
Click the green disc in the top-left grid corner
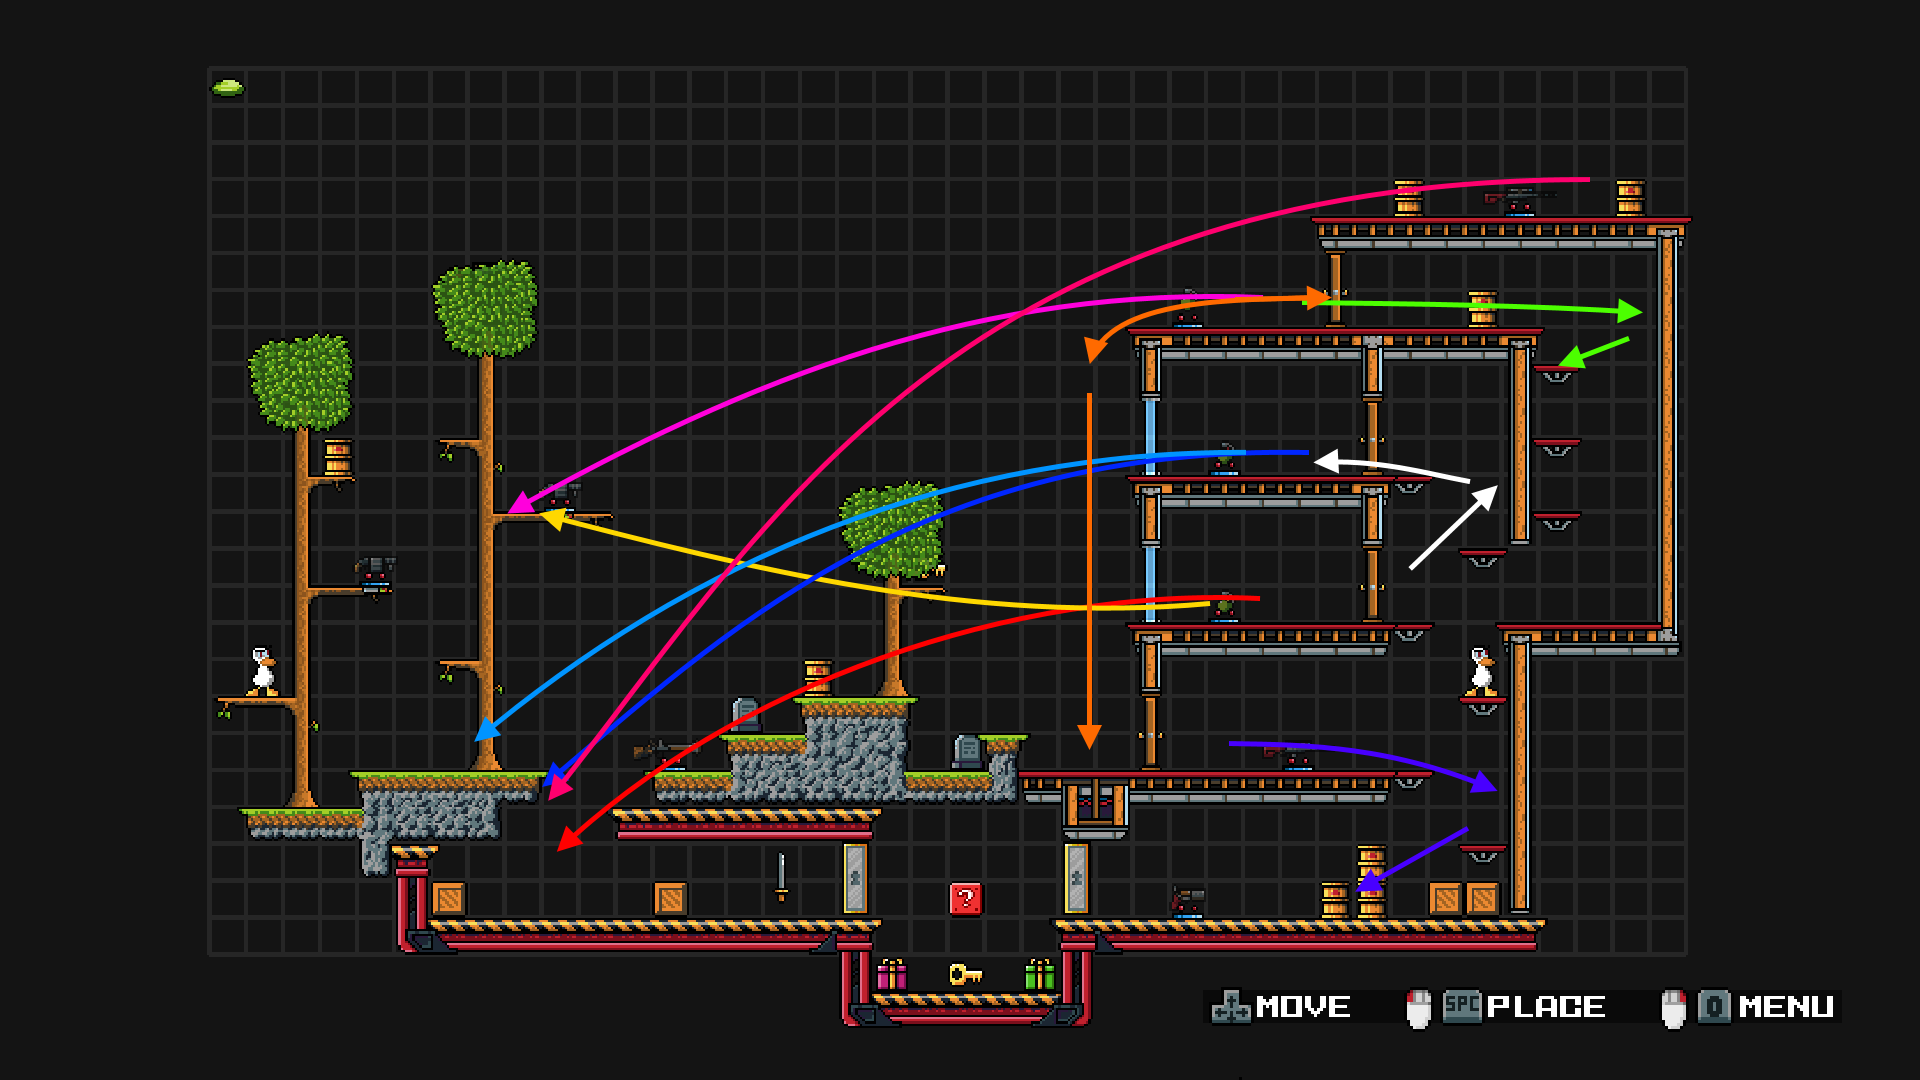(228, 88)
